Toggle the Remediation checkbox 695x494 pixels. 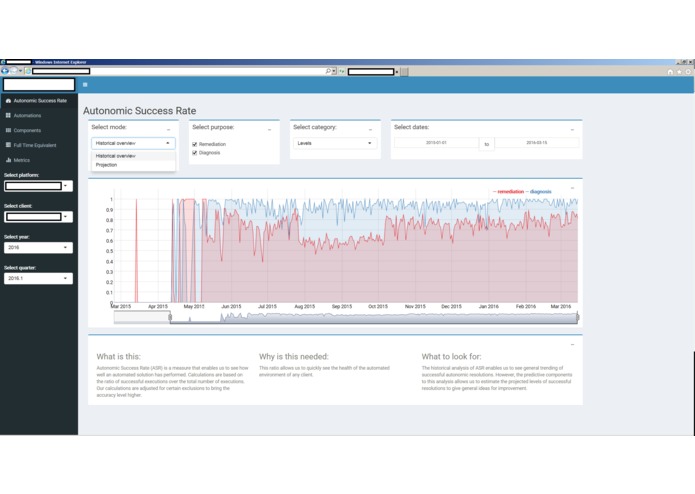[195, 144]
